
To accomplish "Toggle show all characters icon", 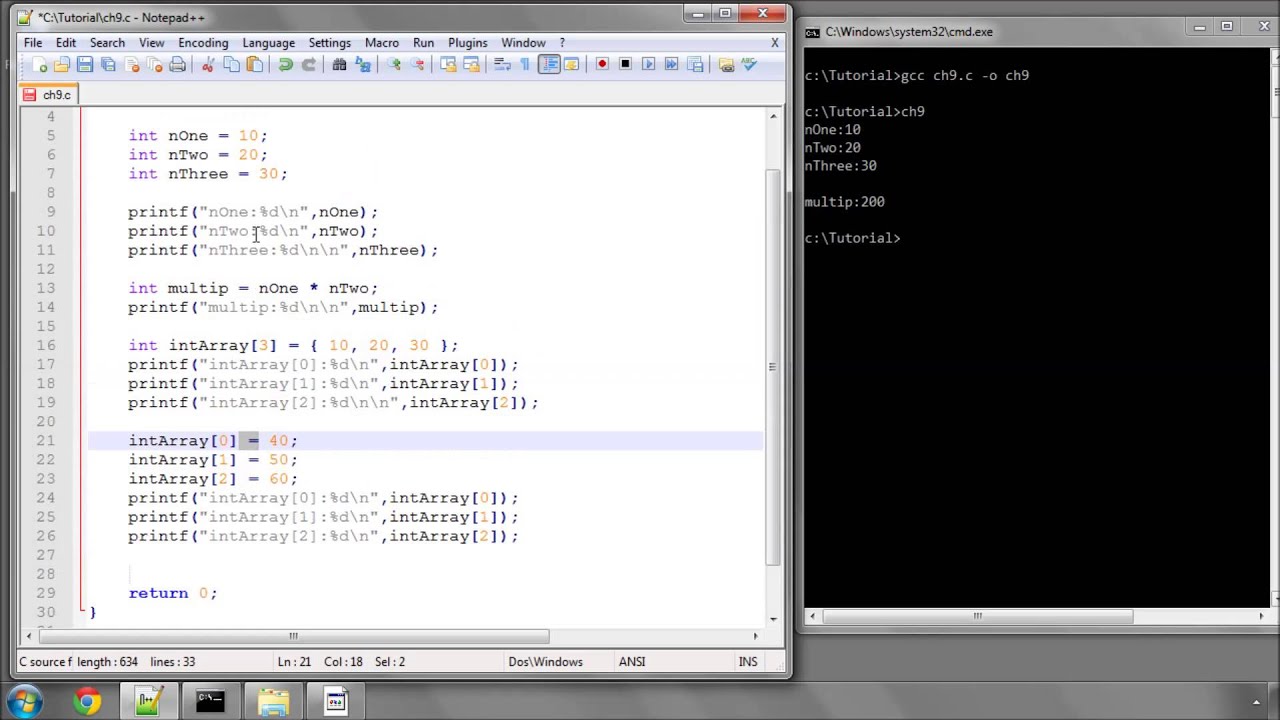I will coord(525,65).
